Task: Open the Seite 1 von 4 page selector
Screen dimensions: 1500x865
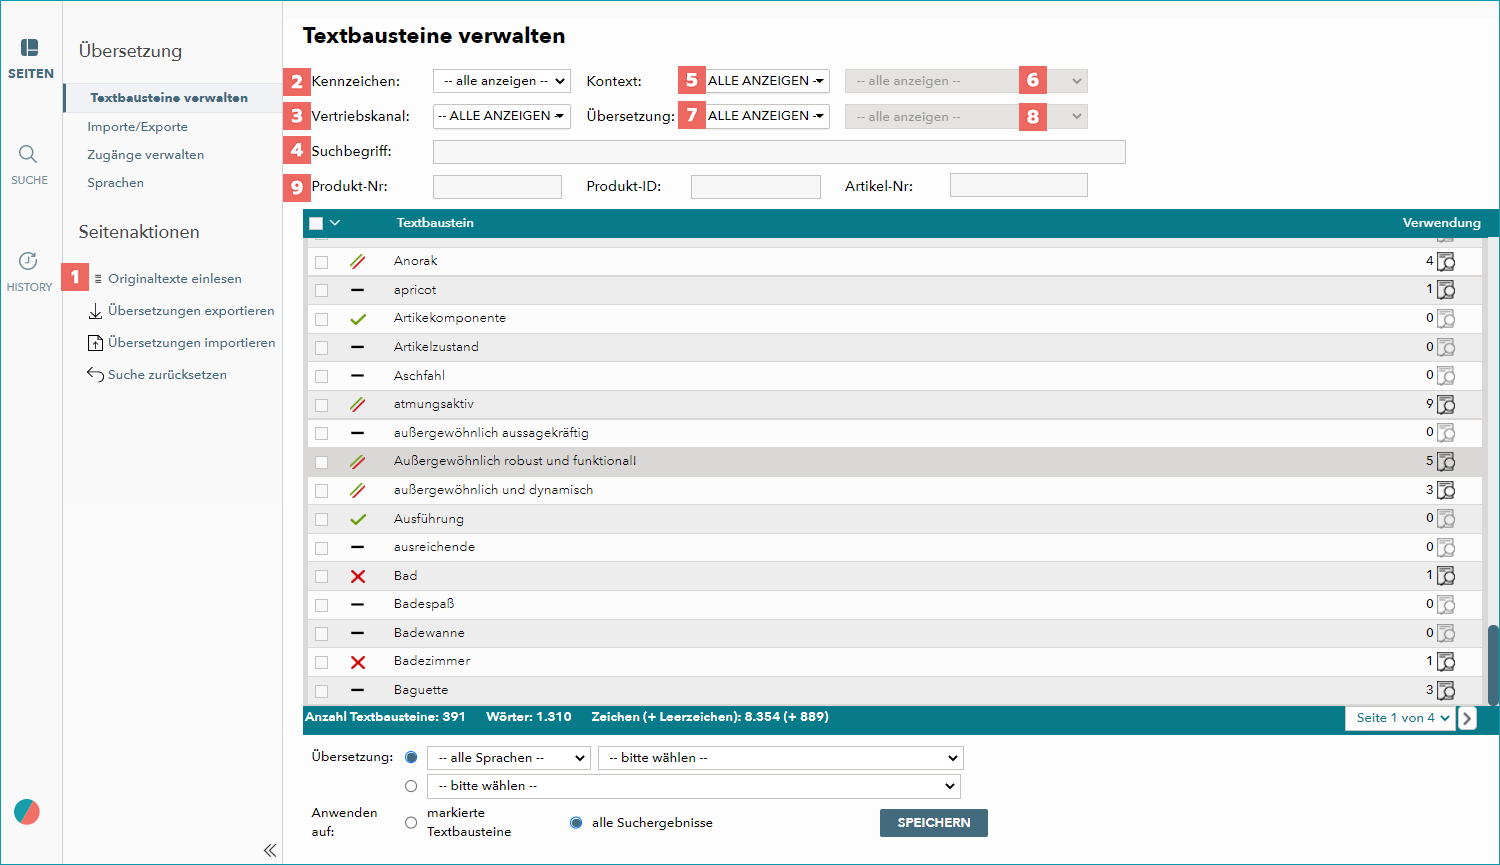Action: pos(1400,718)
